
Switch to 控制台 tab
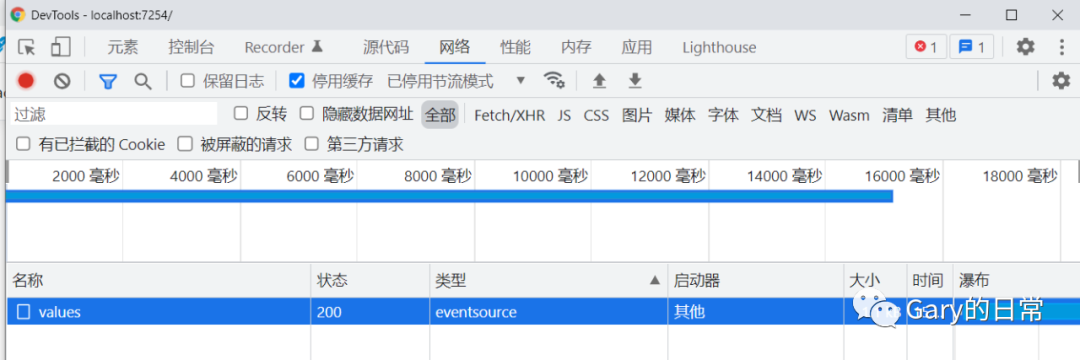click(191, 47)
